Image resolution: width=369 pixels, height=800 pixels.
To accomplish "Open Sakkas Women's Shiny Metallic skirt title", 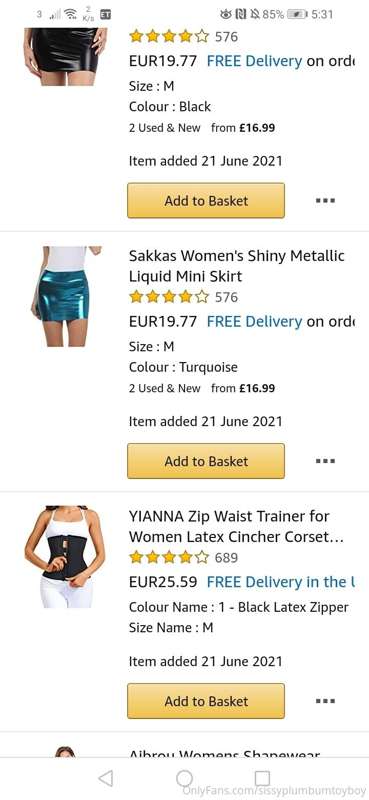I will [x=237, y=266].
